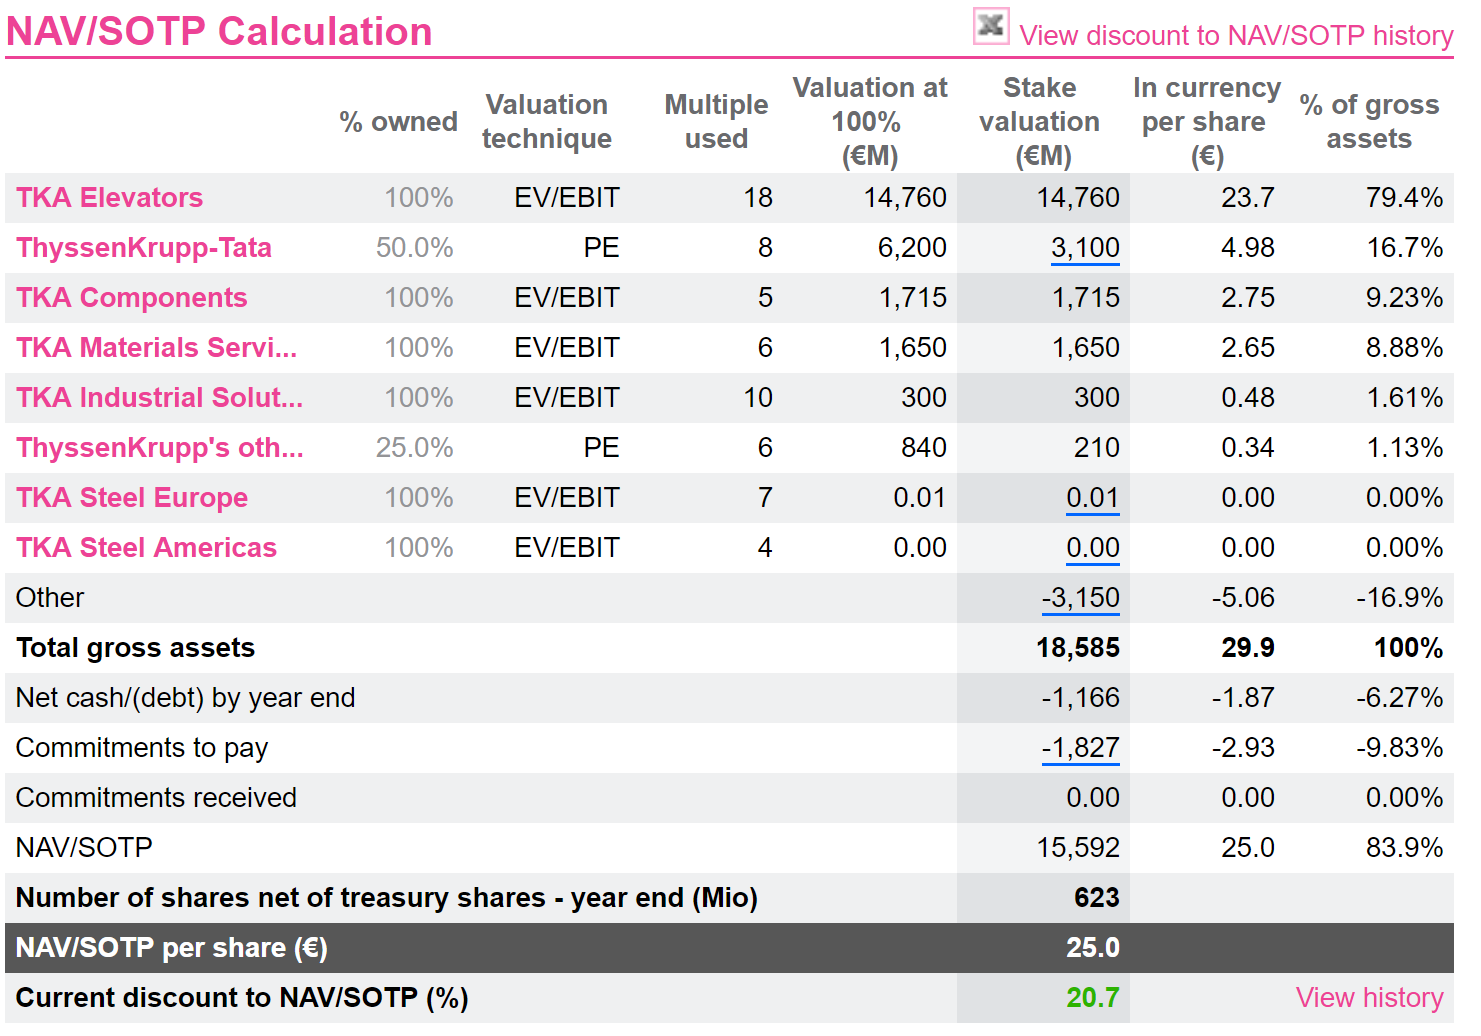
Task: Open the TKA Components link
Action: click(x=132, y=298)
